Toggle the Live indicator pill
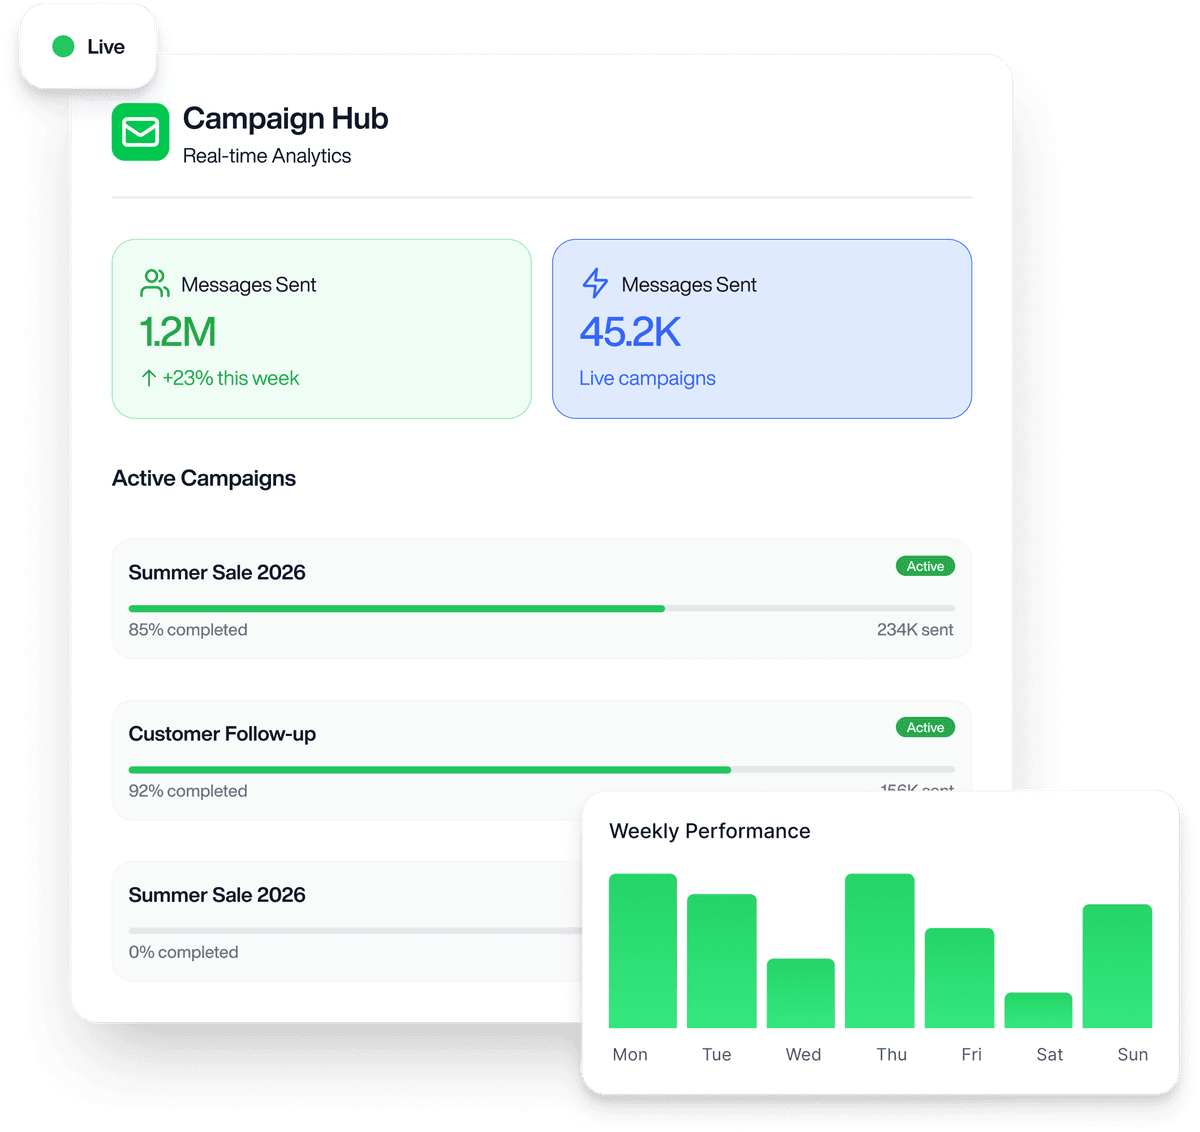The height and width of the screenshot is (1132, 1200). pos(88,46)
